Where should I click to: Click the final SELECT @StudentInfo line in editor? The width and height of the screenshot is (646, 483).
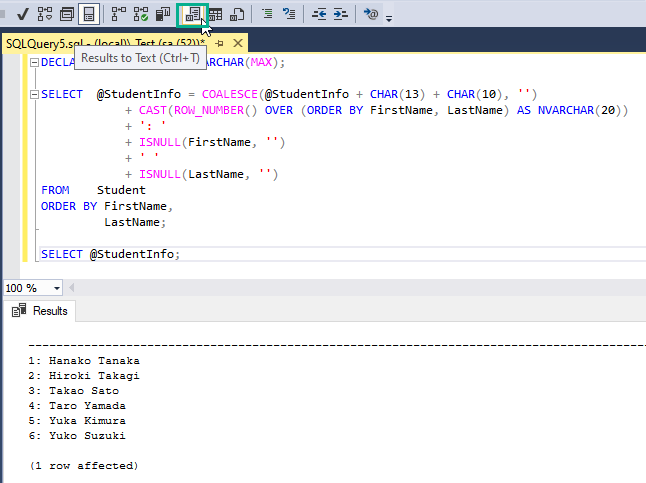point(110,254)
